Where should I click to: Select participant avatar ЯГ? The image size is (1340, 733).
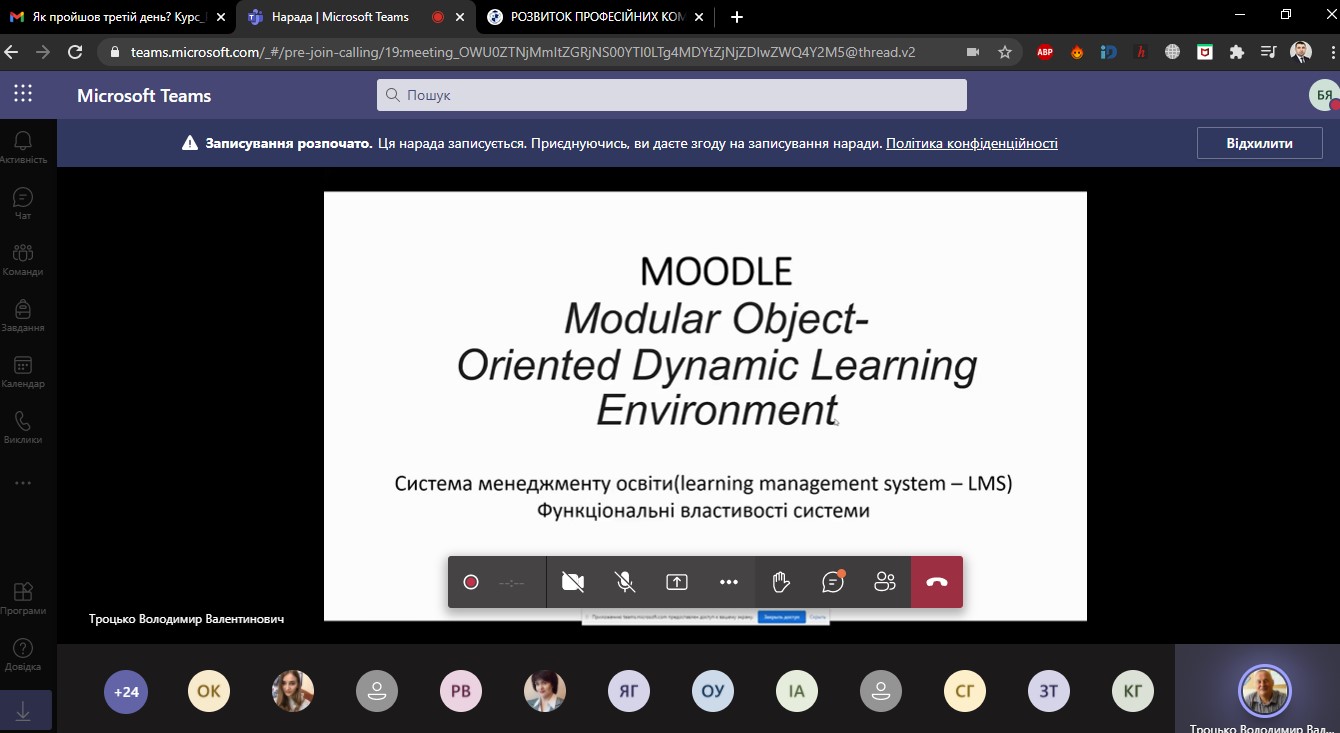pyautogui.click(x=629, y=691)
